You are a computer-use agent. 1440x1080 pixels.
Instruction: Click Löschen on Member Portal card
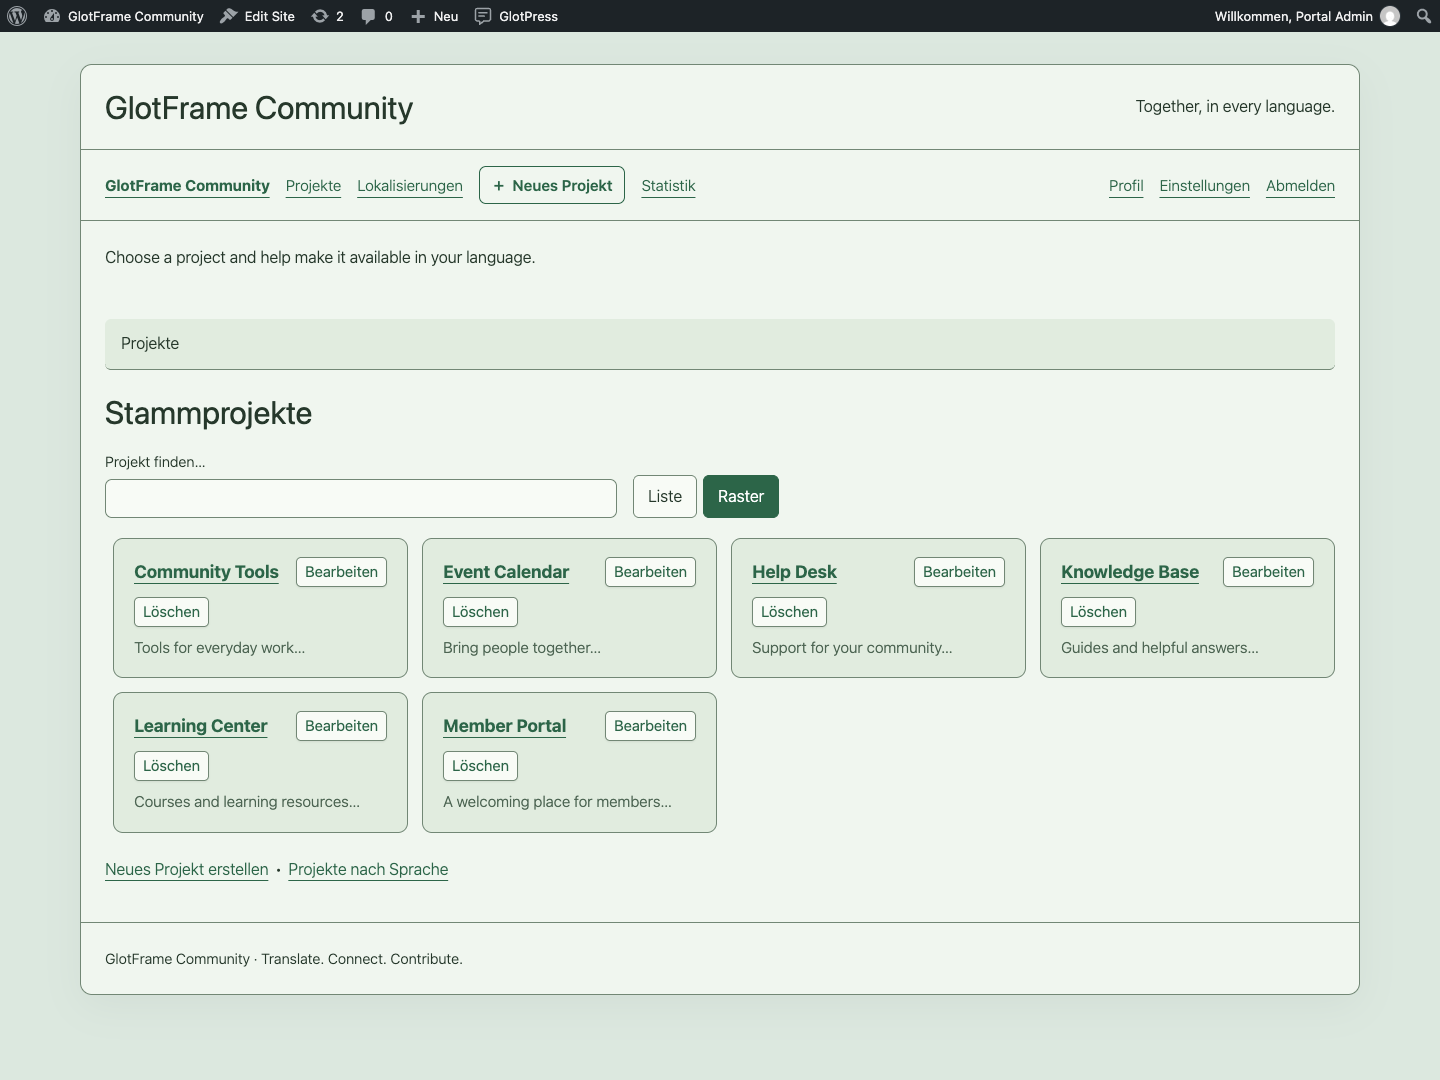pos(480,766)
